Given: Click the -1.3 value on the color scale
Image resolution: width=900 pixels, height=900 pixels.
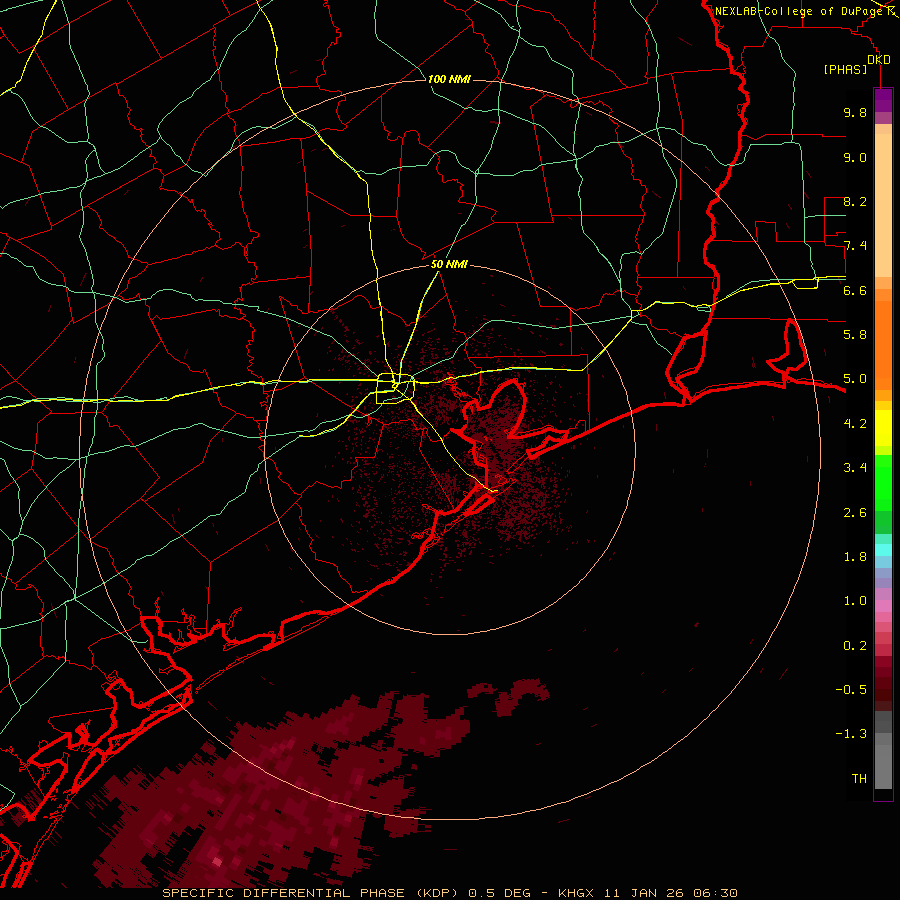Looking at the screenshot, I should coord(851,734).
